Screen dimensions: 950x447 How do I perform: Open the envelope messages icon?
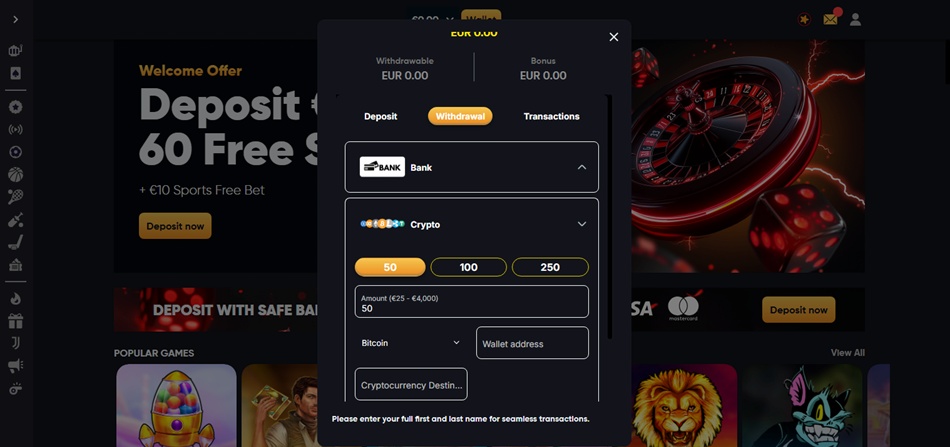[x=829, y=19]
